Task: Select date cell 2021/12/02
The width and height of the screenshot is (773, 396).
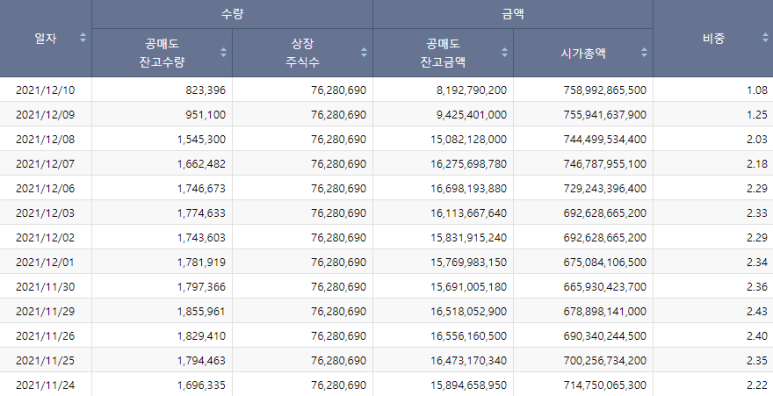Action: pos(45,238)
